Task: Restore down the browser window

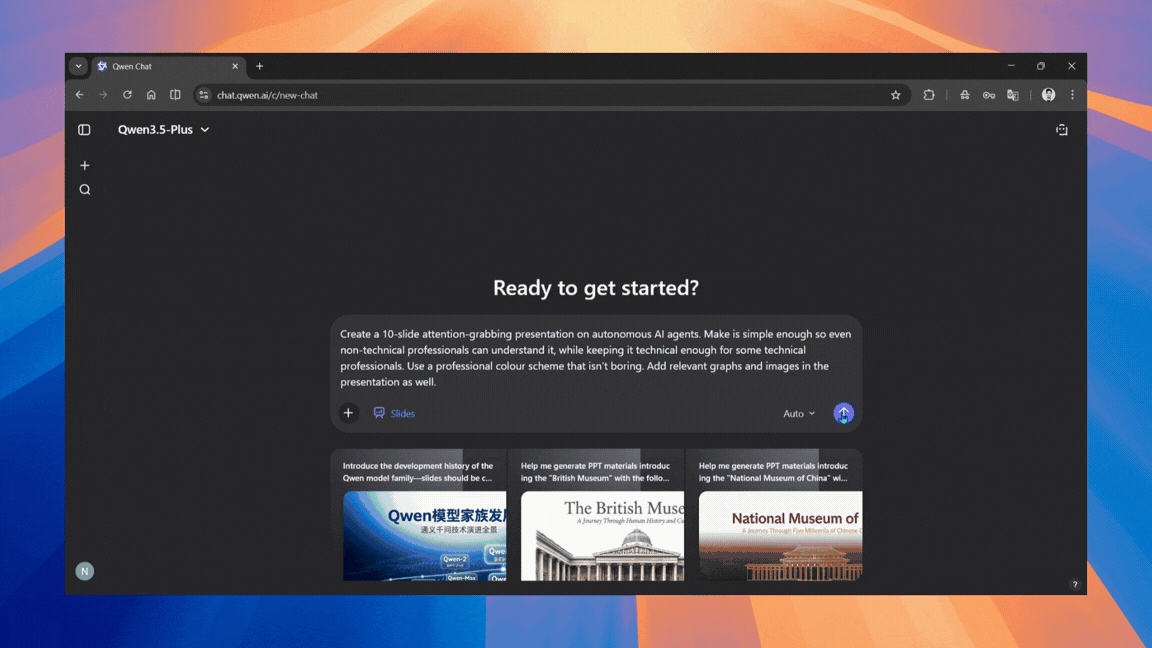Action: coord(1041,66)
